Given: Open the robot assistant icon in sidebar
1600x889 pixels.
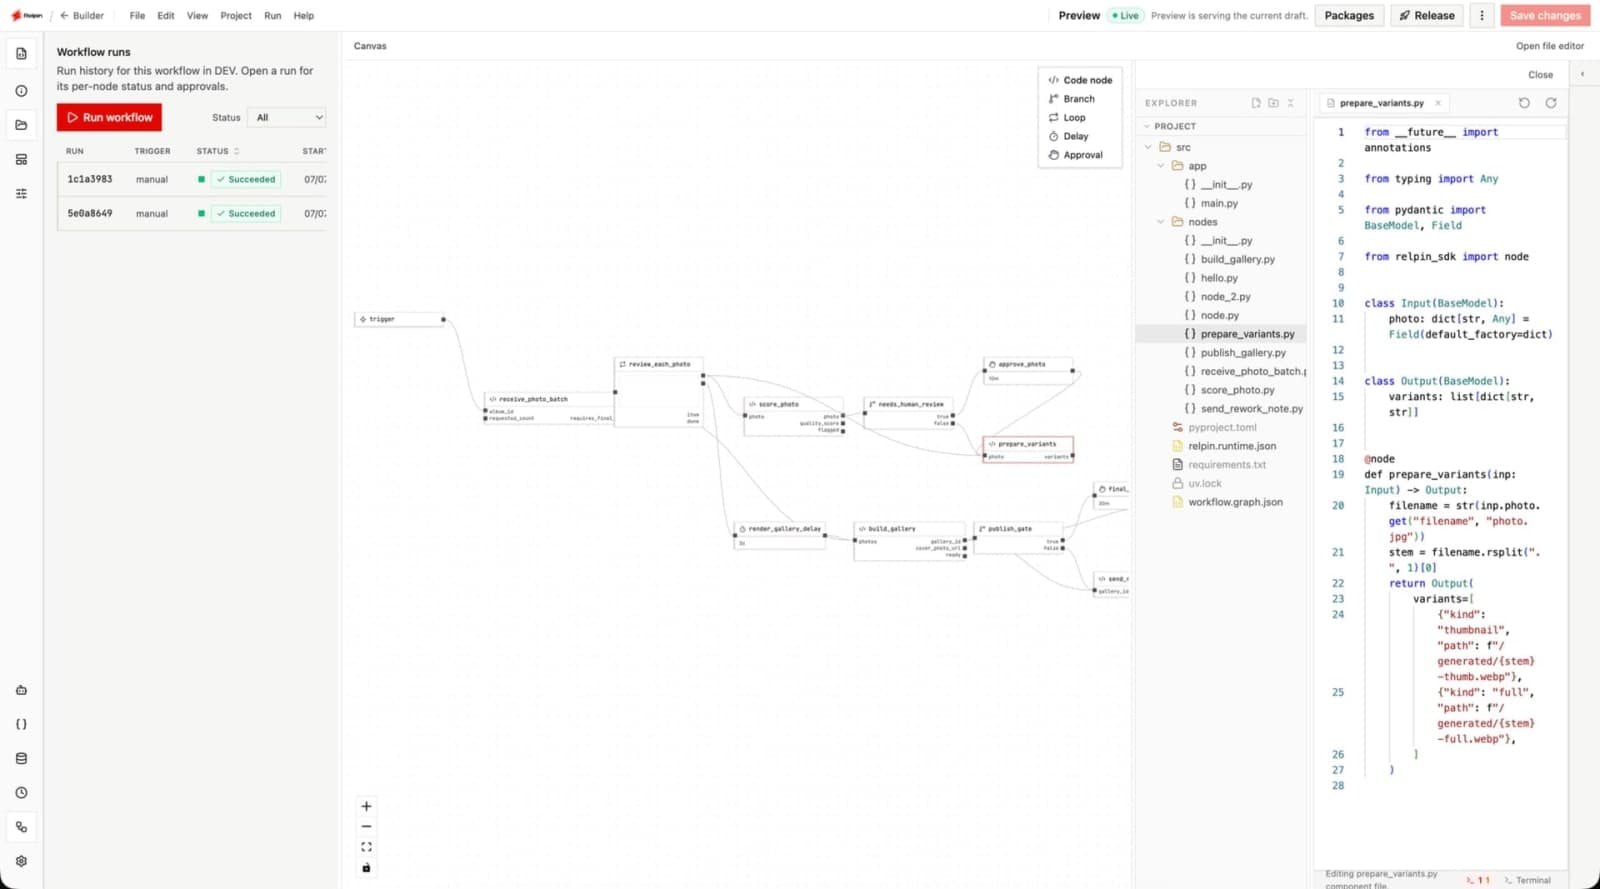Looking at the screenshot, I should pyautogui.click(x=21, y=690).
